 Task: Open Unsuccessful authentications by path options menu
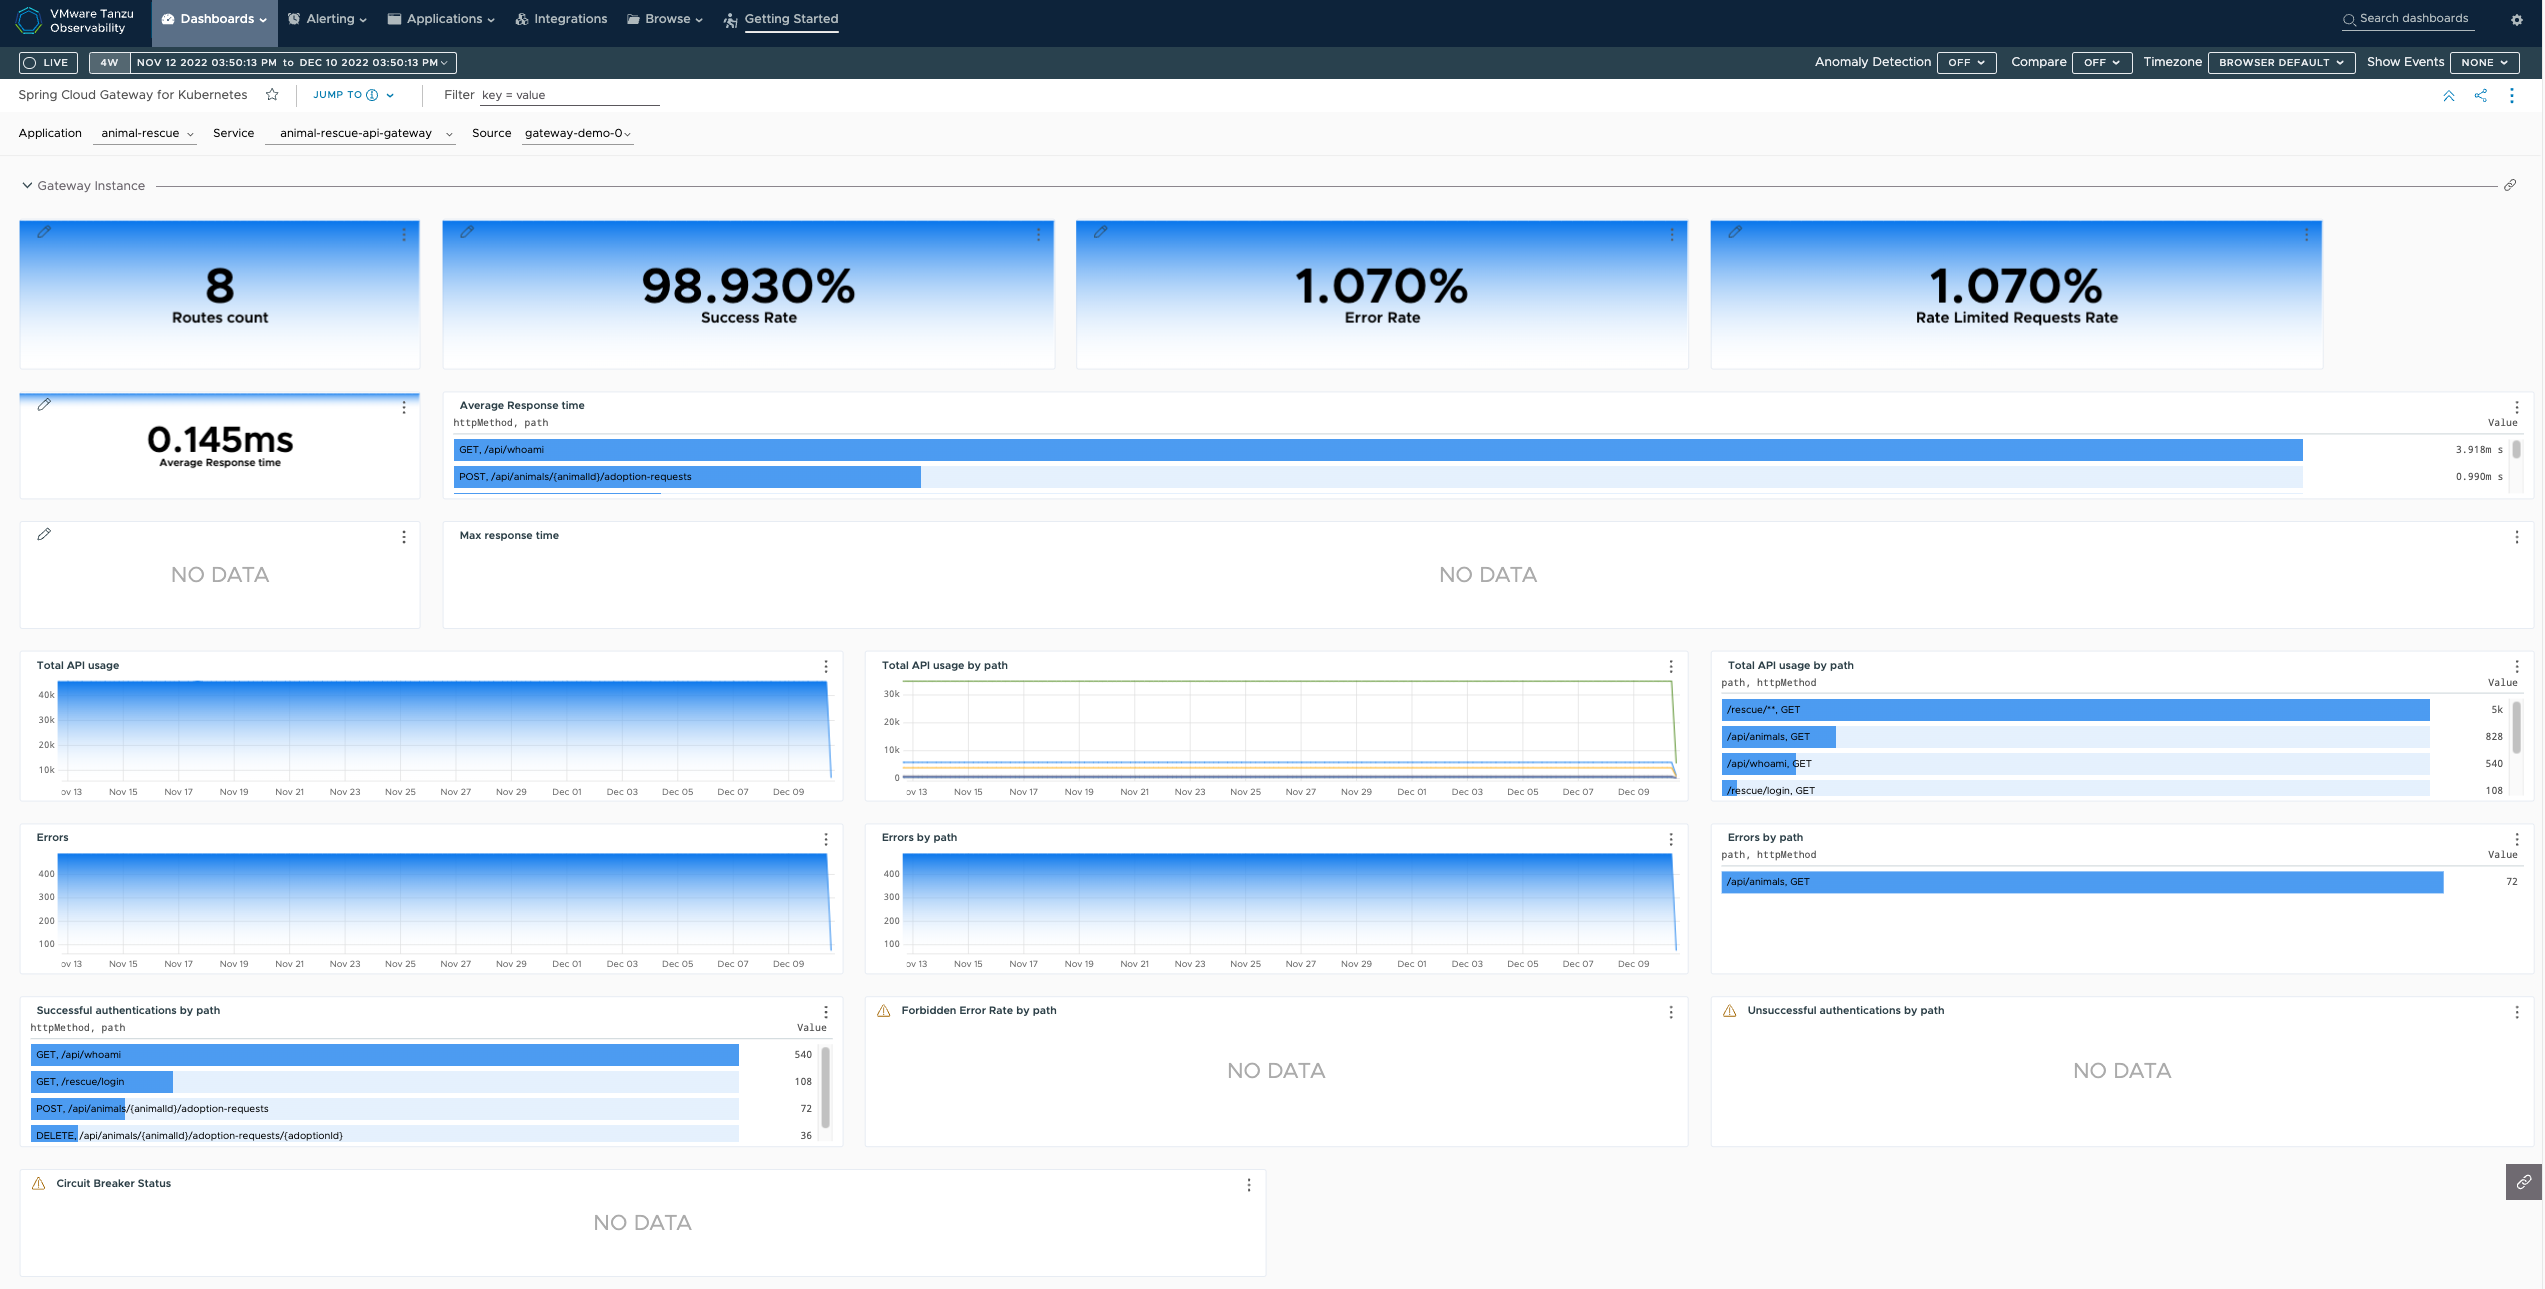tap(2517, 1012)
